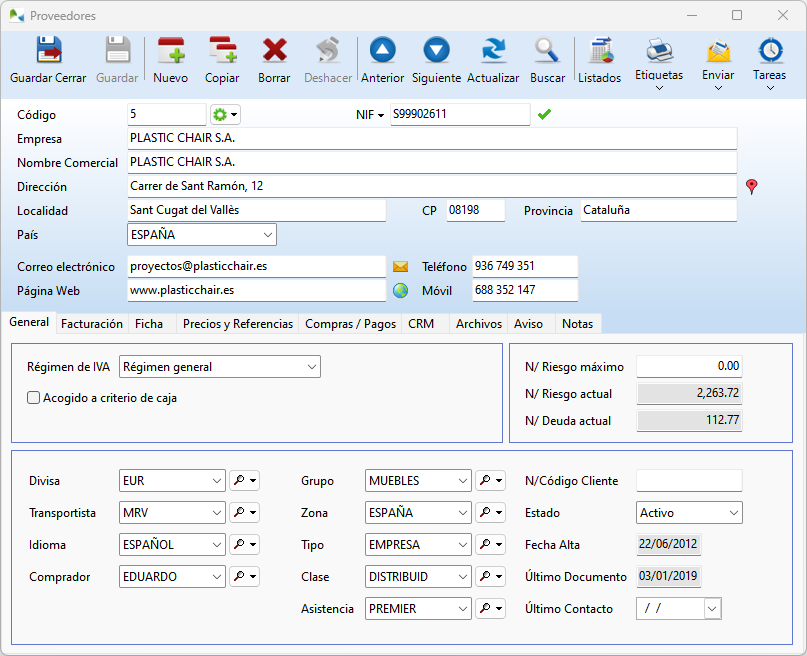Delete the record with Borrar
This screenshot has height=656, width=807.
click(274, 59)
